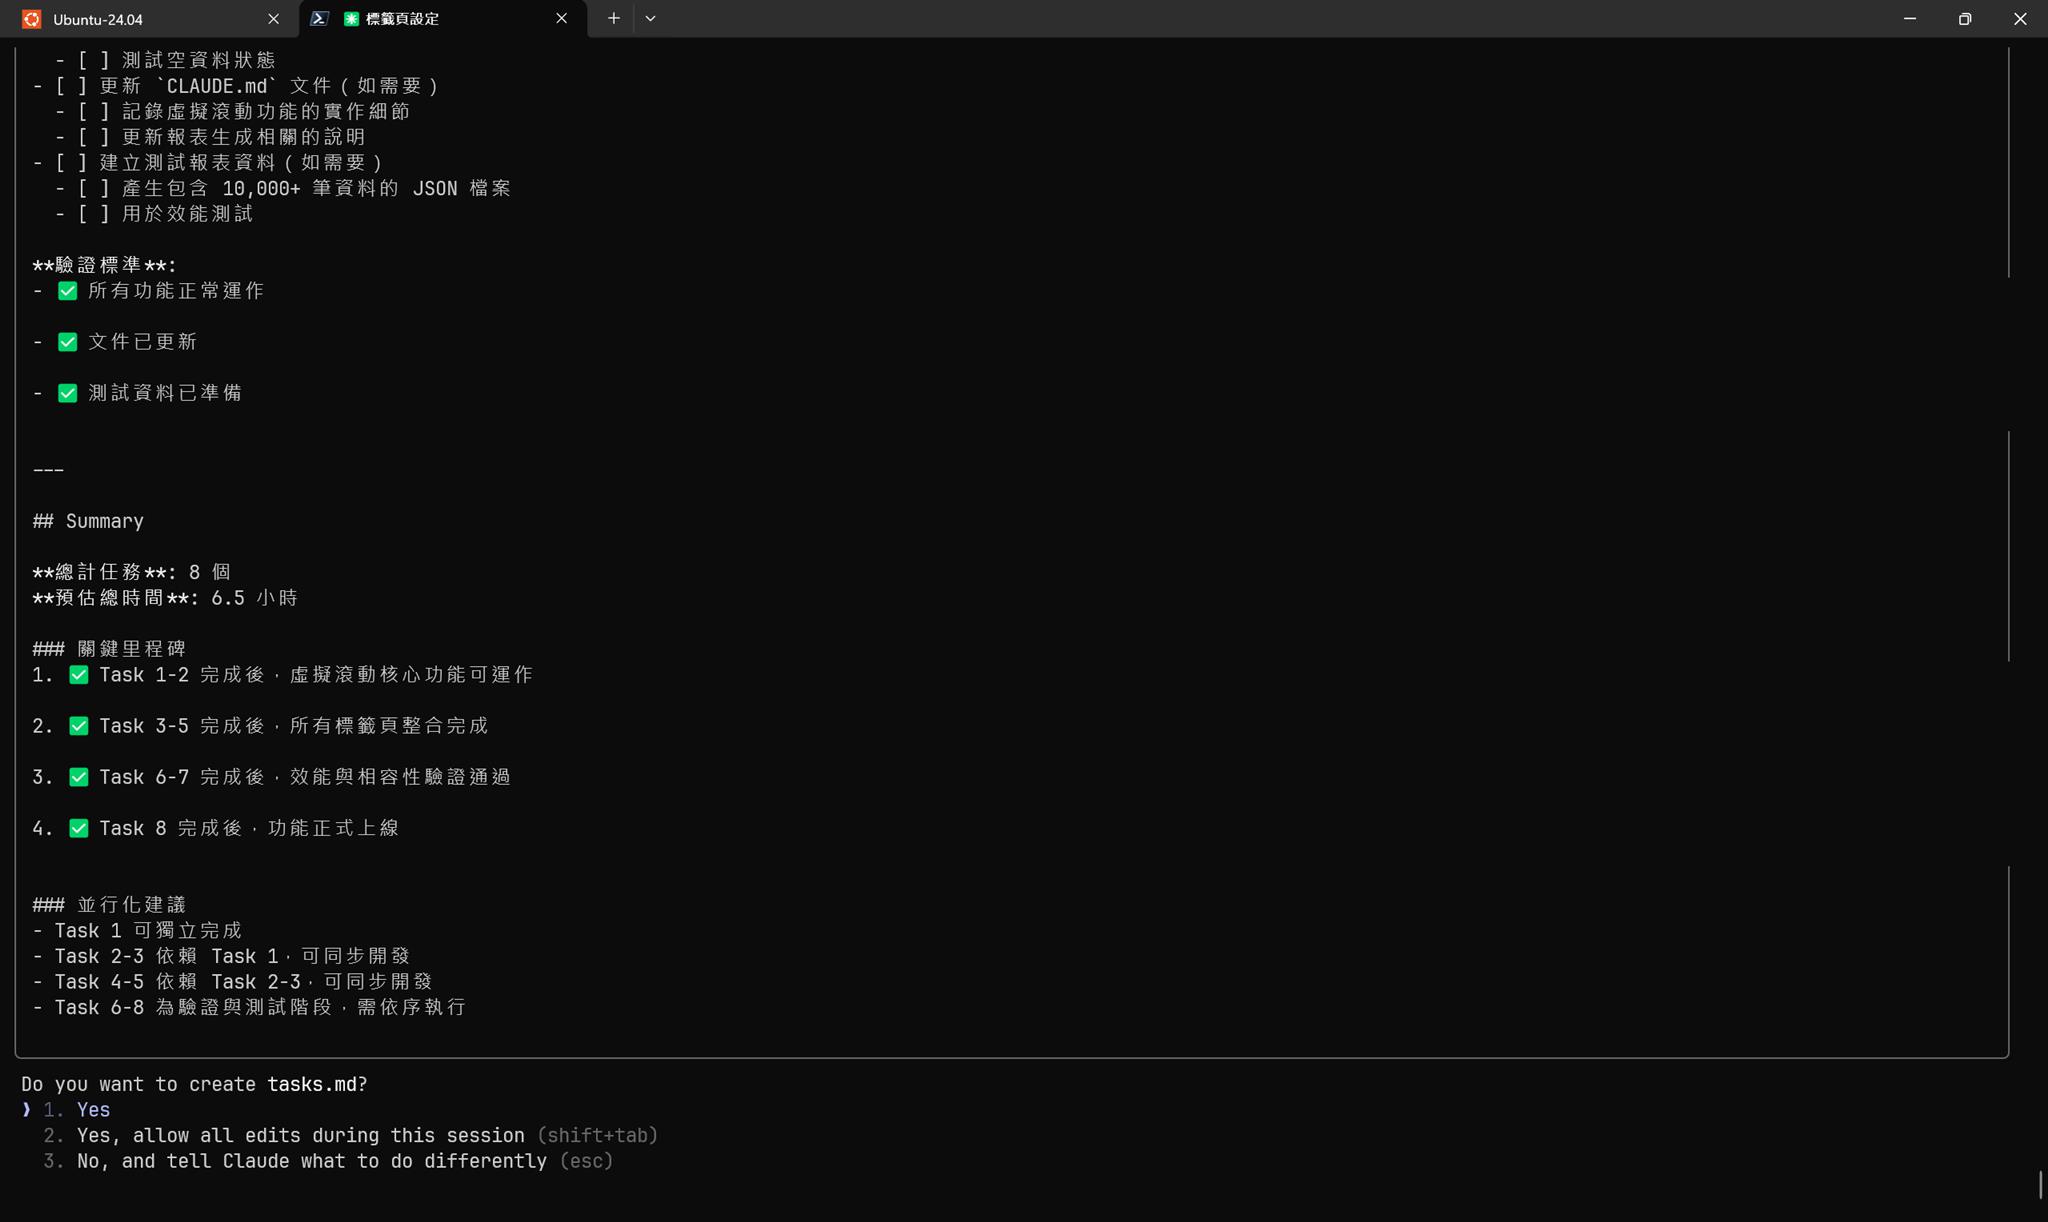Click checkmark next to Task 3-5 milestone
2048x1222 pixels.
(78, 726)
